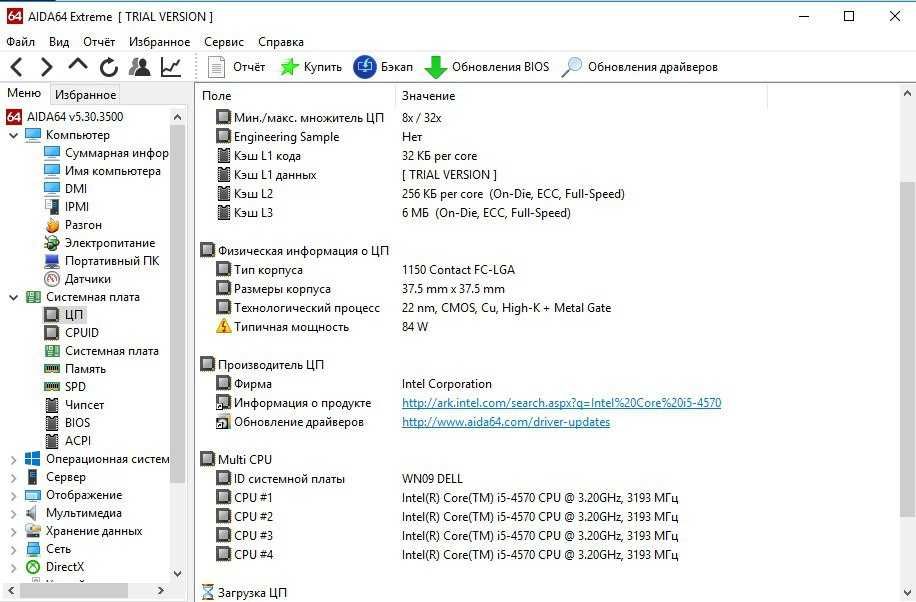Image resolution: width=916 pixels, height=602 pixels.
Task: Select Имя компьютера tree item
Action: 102,171
